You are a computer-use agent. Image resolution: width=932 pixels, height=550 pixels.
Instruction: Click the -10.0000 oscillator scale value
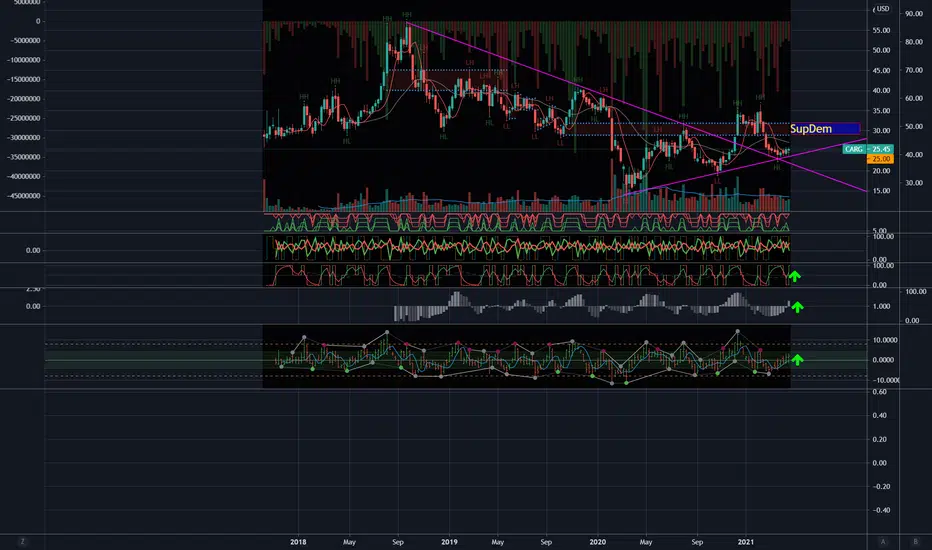[884, 381]
